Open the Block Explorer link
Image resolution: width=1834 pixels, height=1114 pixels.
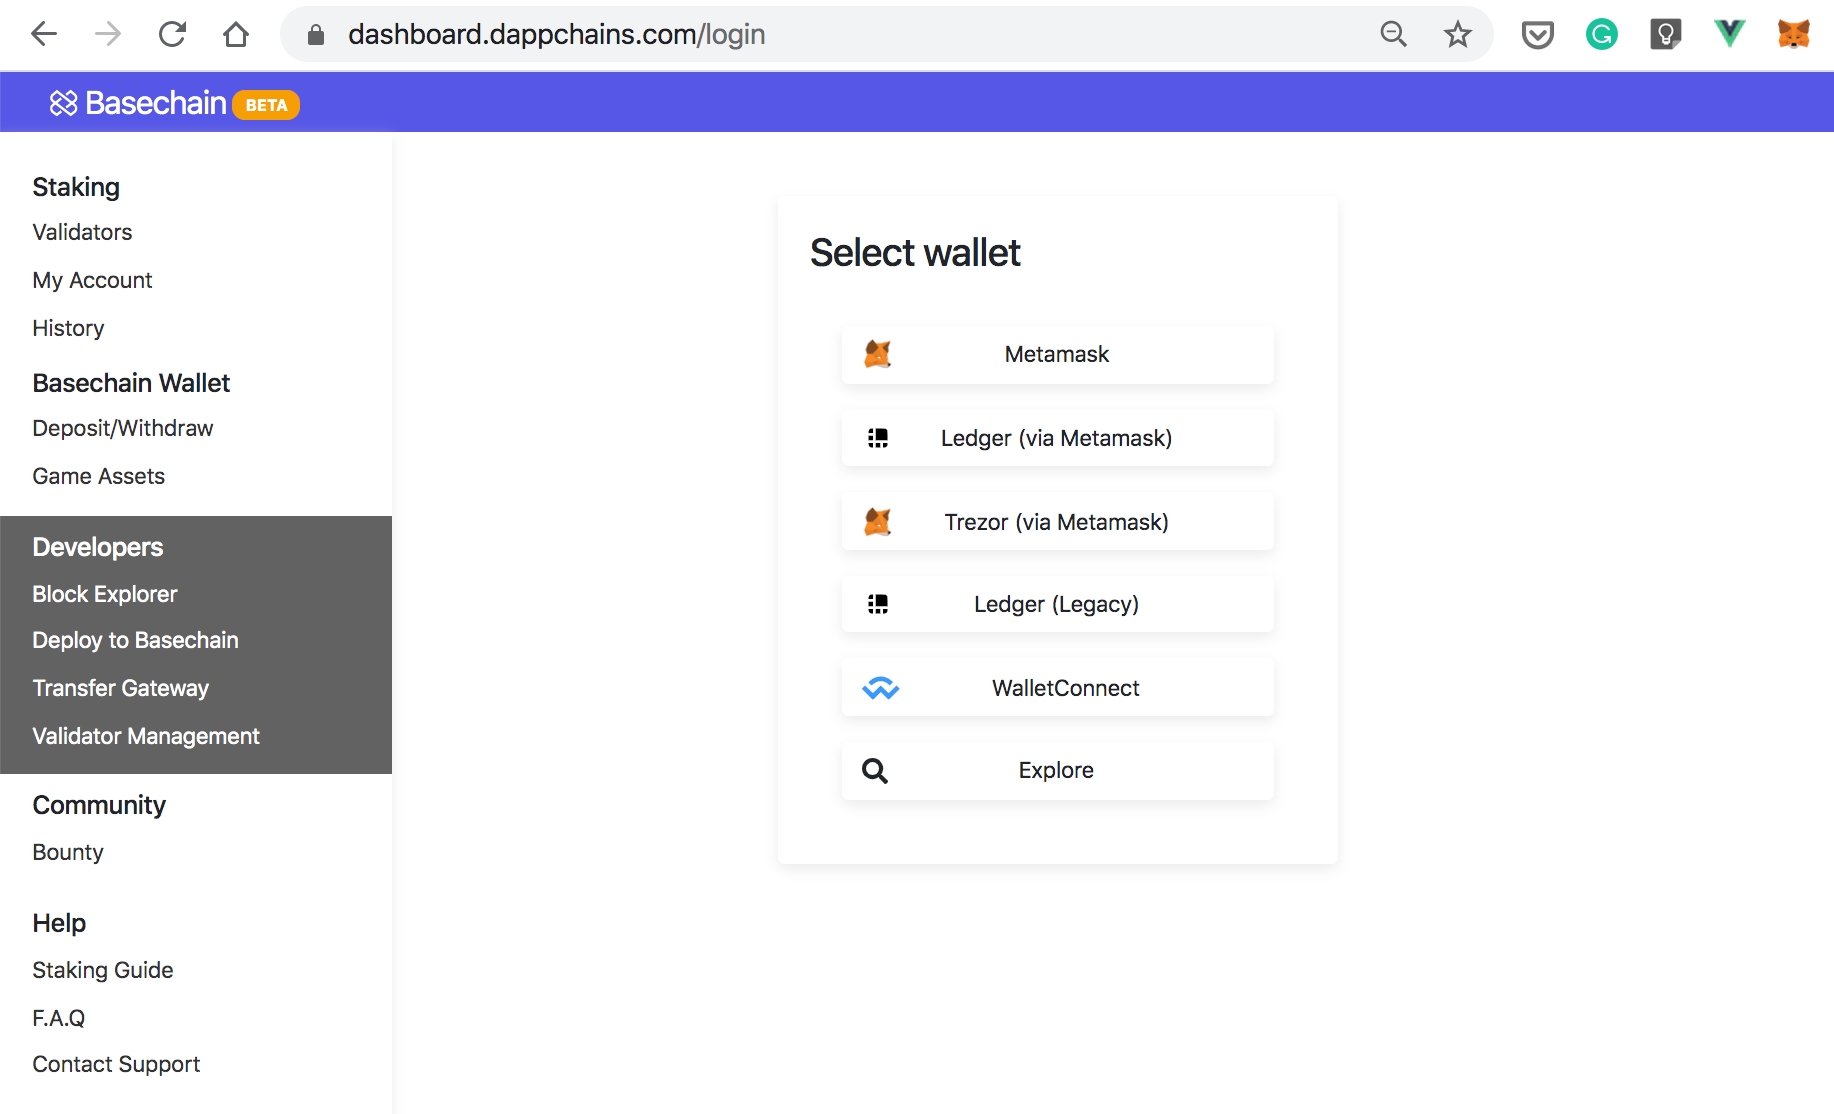[105, 594]
